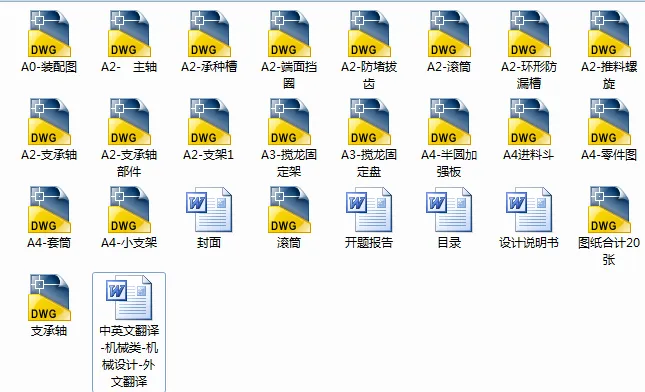Click the A4进料斗 DWG file icon
645x392 pixels.
(x=529, y=122)
